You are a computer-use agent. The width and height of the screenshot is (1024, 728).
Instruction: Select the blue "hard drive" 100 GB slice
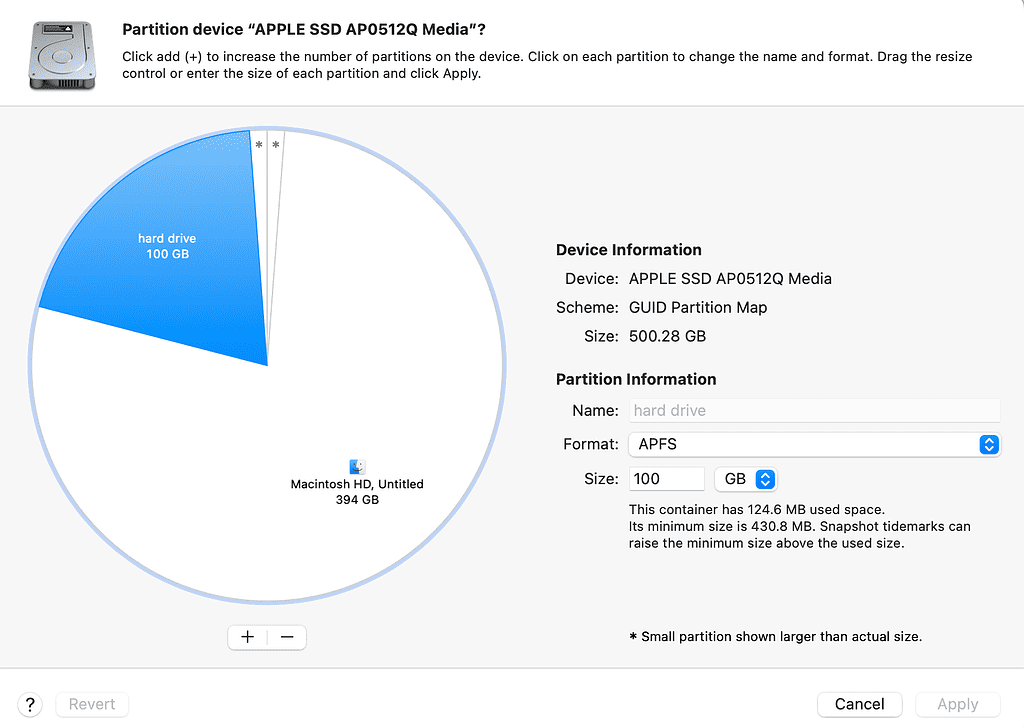167,246
